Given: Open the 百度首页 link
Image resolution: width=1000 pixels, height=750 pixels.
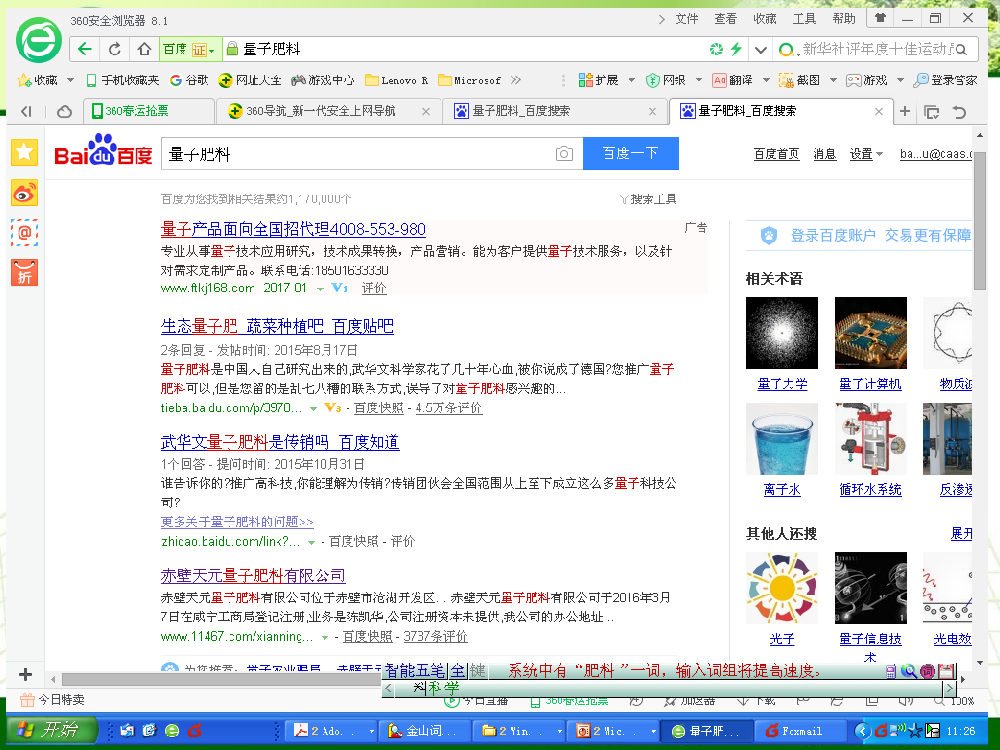Looking at the screenshot, I should point(776,154).
